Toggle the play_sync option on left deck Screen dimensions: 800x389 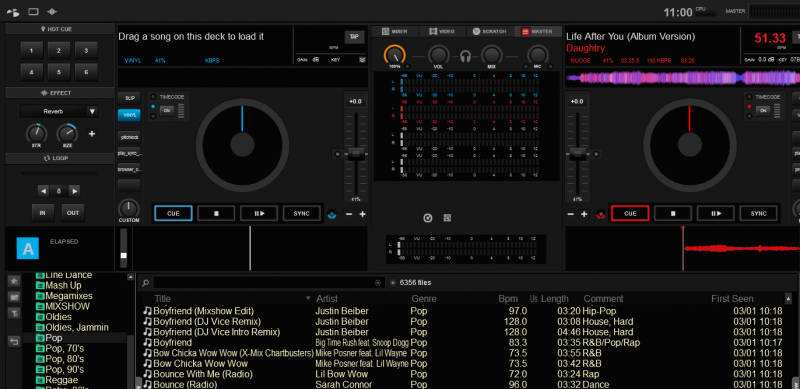130,153
